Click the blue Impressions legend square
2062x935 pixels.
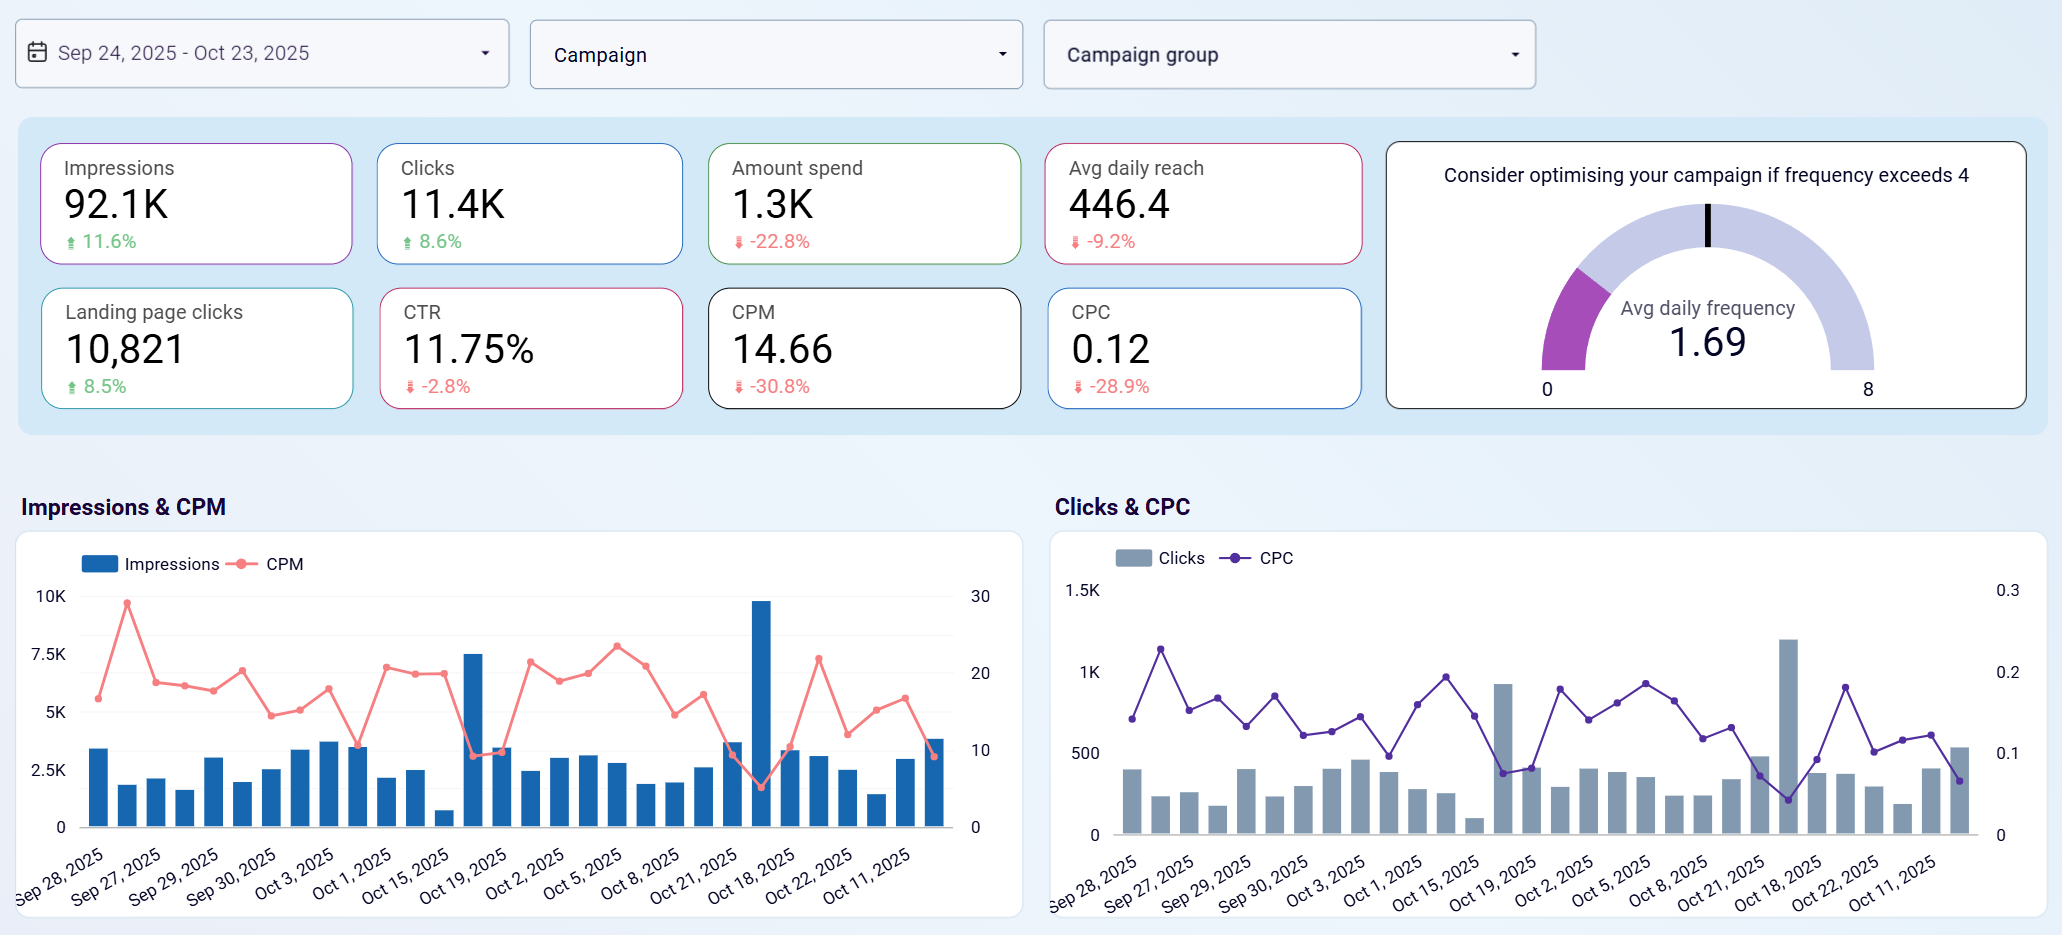tap(99, 564)
